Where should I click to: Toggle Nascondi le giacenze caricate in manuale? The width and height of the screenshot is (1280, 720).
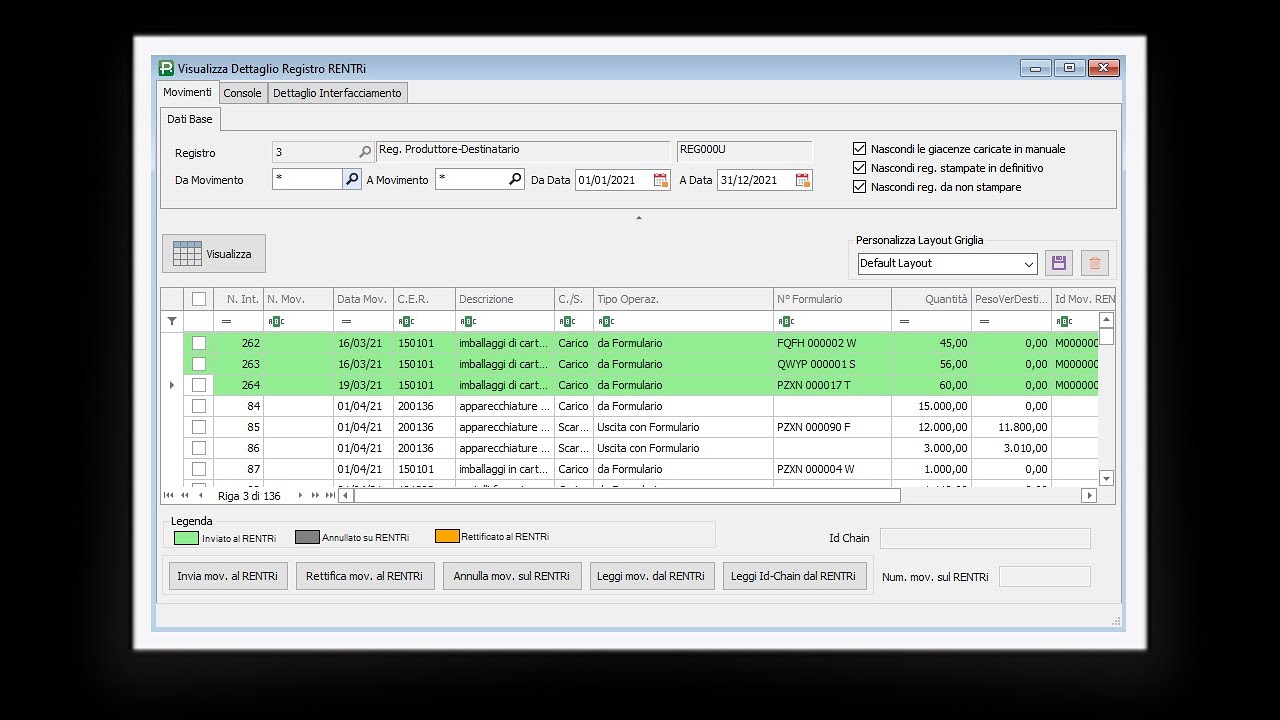coord(859,149)
